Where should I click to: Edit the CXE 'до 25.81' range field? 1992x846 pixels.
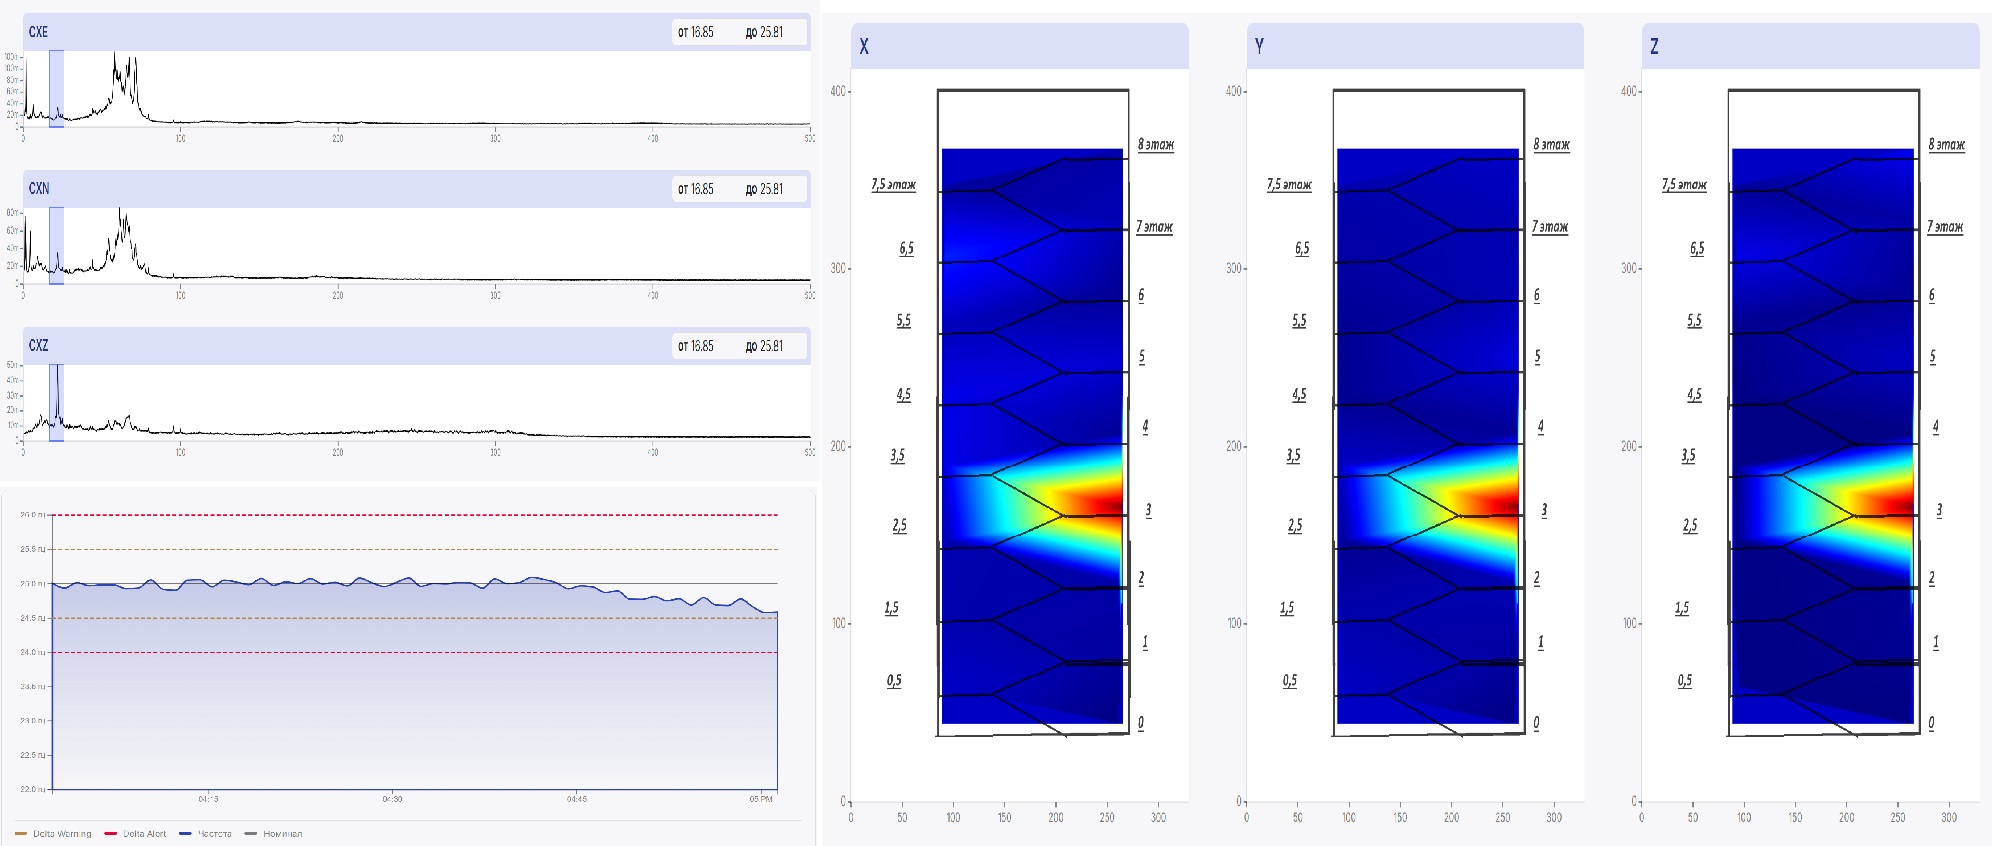tap(765, 32)
